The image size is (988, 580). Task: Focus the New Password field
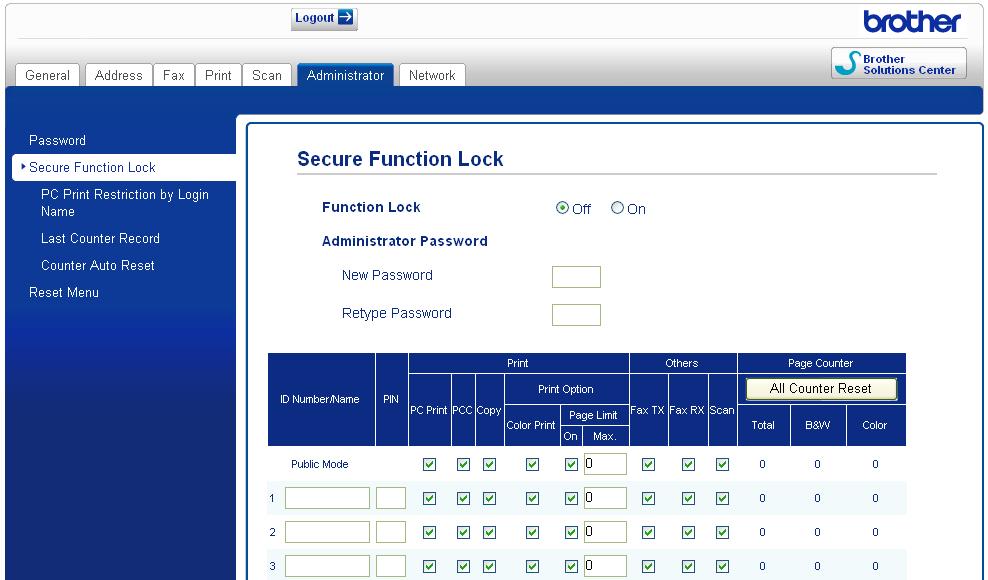pyautogui.click(x=576, y=277)
